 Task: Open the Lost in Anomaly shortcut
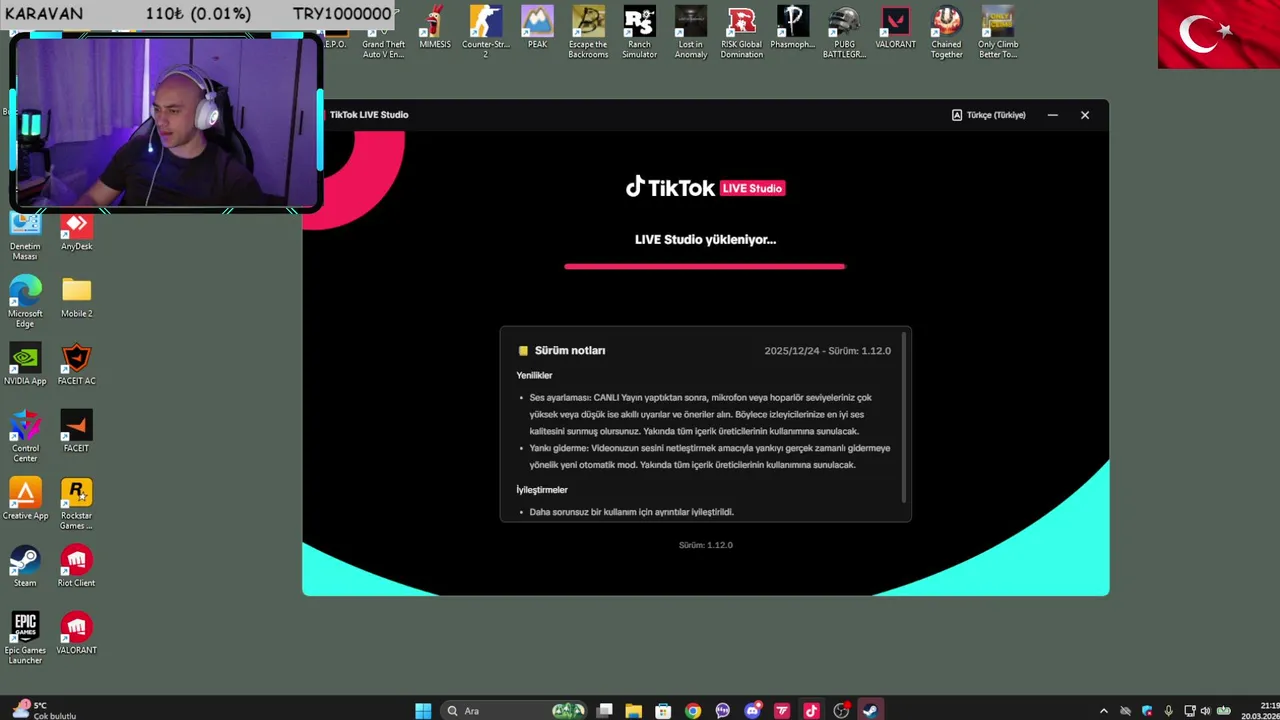691,32
